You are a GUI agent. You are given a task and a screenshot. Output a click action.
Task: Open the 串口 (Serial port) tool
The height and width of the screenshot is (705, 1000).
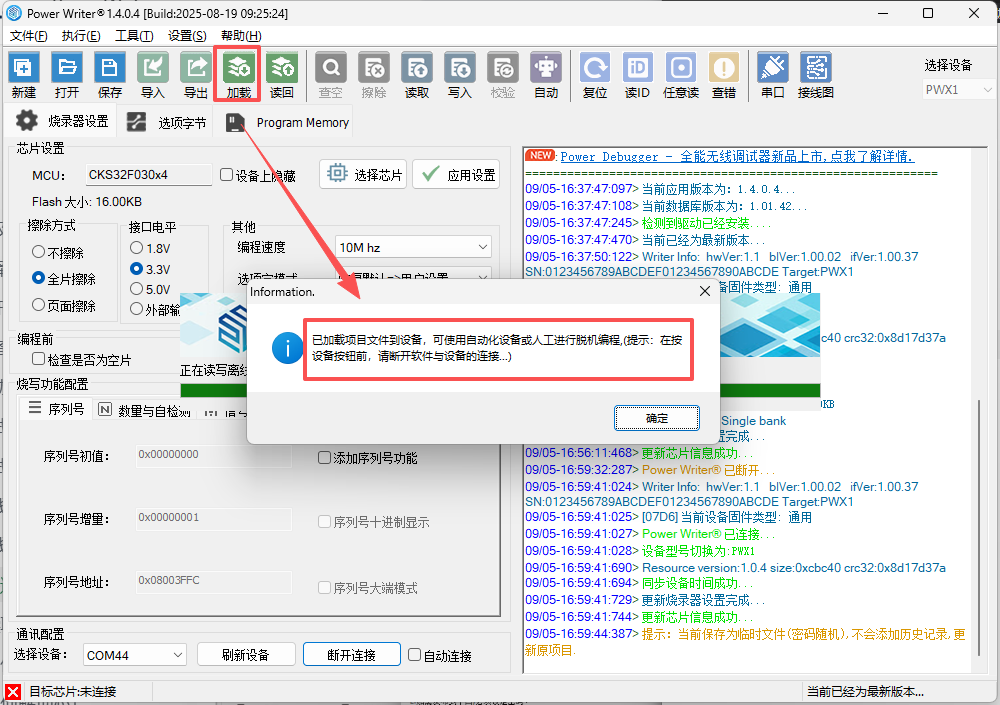[772, 75]
